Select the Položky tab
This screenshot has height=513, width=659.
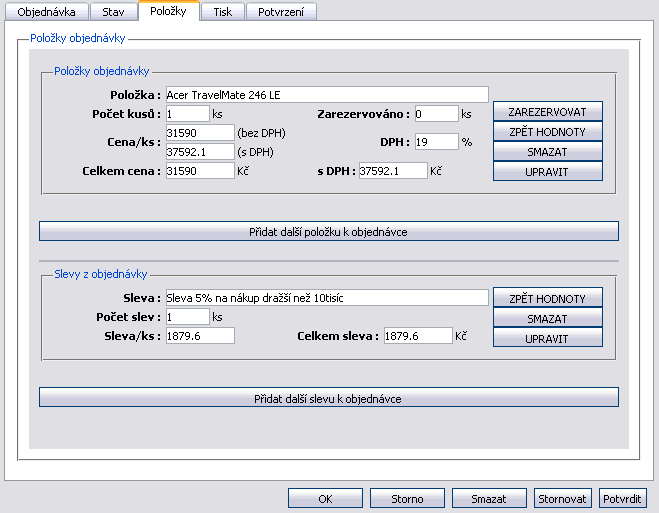[168, 11]
